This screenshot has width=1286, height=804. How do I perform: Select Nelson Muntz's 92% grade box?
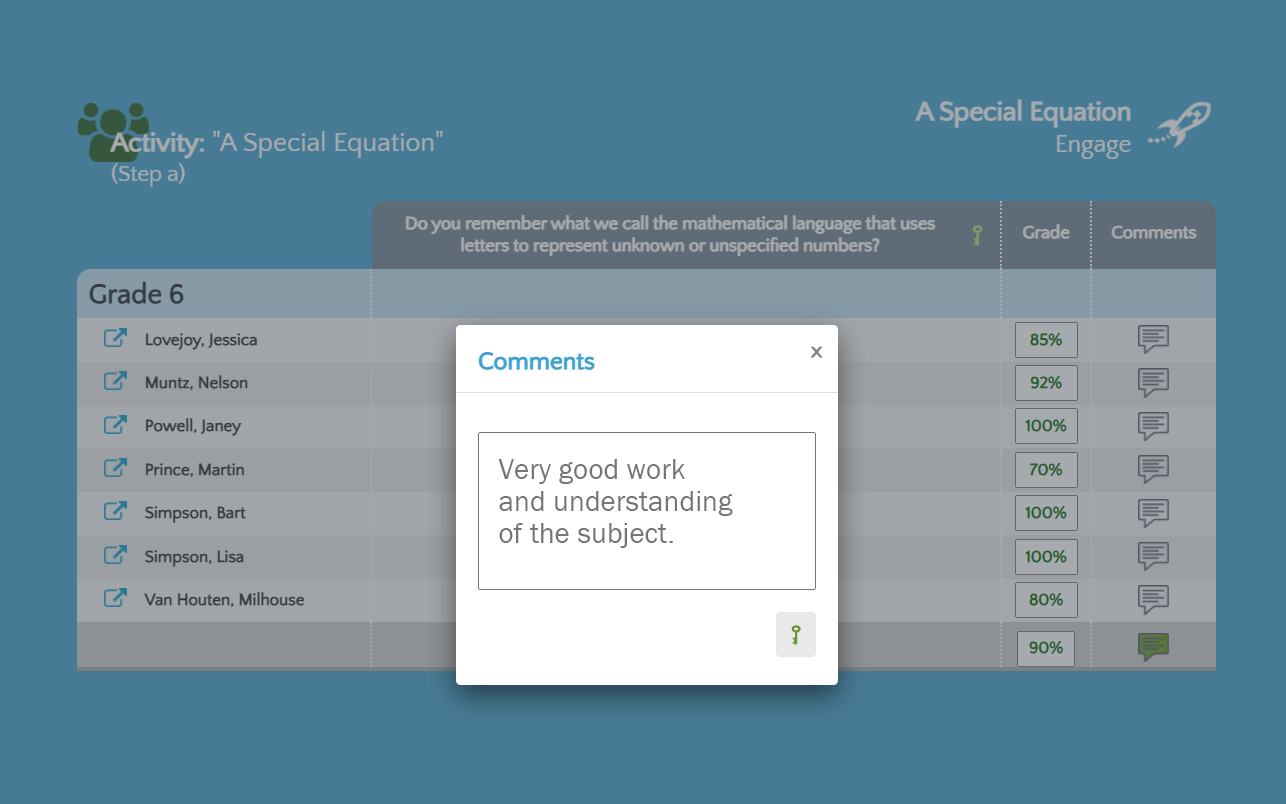(1046, 382)
